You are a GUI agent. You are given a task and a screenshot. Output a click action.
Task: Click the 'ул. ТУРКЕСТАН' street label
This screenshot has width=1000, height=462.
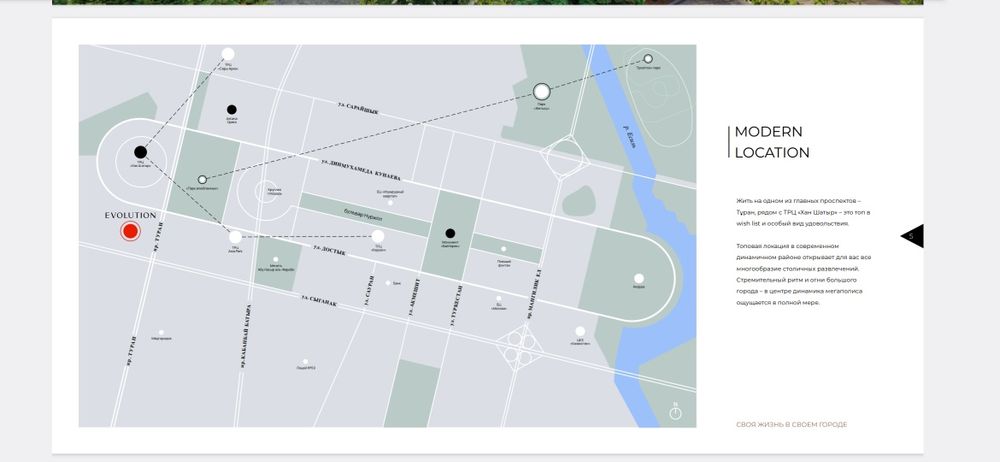456,305
